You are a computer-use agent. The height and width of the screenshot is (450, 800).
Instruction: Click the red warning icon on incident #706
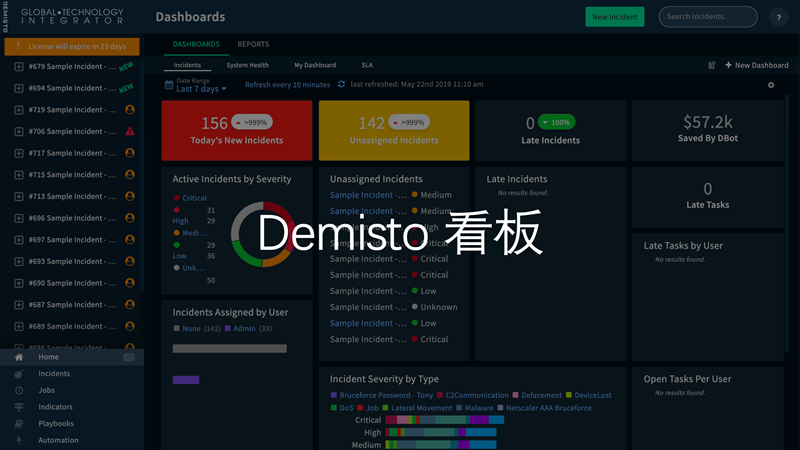130,131
